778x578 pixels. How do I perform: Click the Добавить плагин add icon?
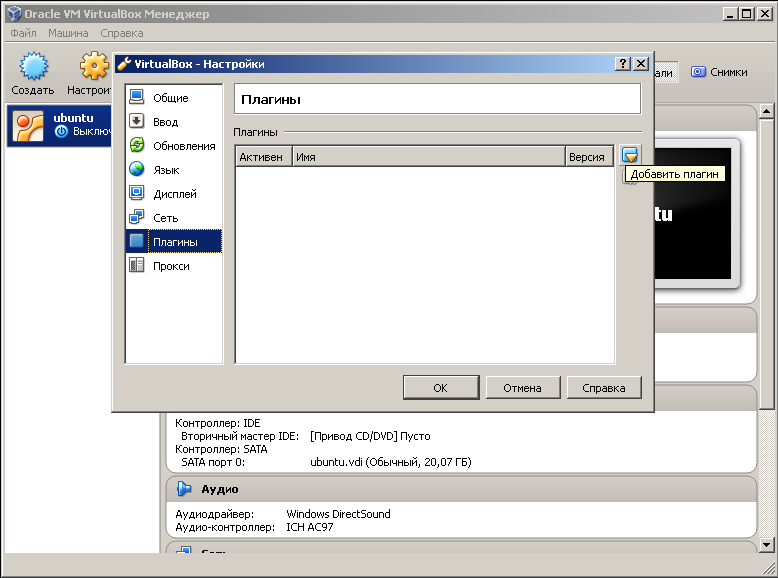(630, 155)
